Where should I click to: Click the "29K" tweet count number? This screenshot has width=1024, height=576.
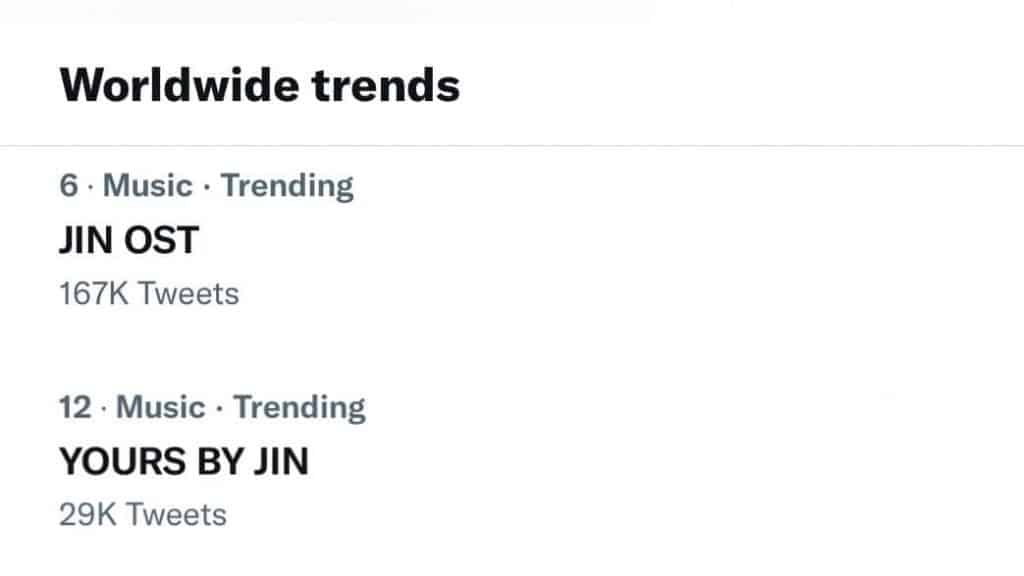pyautogui.click(x=88, y=515)
